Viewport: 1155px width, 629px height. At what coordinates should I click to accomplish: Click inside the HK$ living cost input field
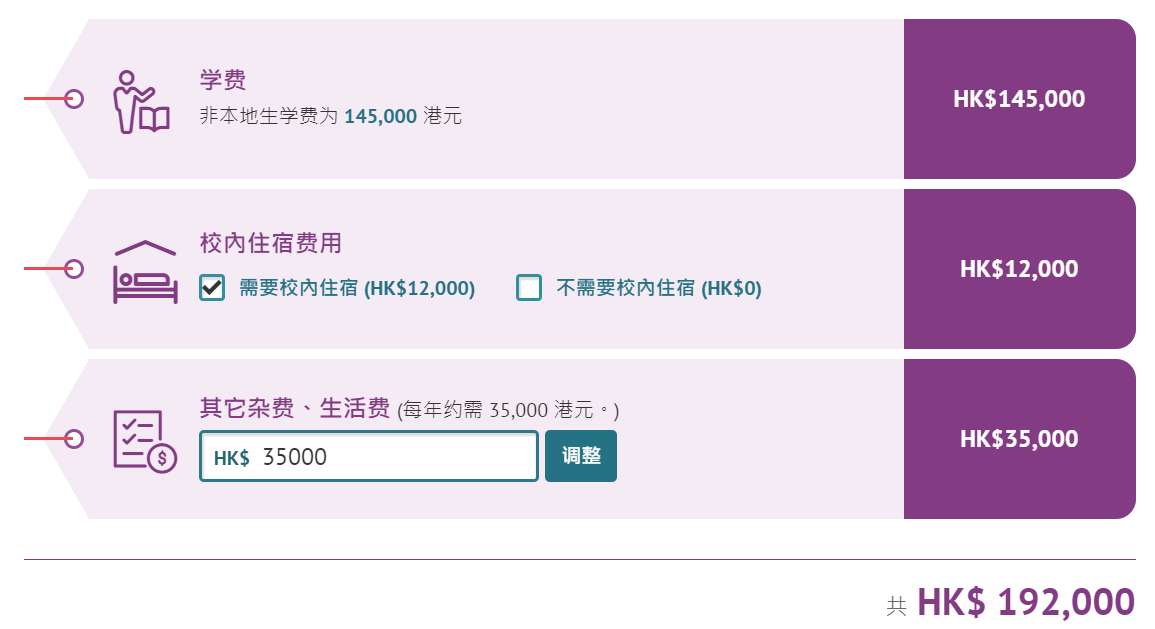(x=370, y=456)
